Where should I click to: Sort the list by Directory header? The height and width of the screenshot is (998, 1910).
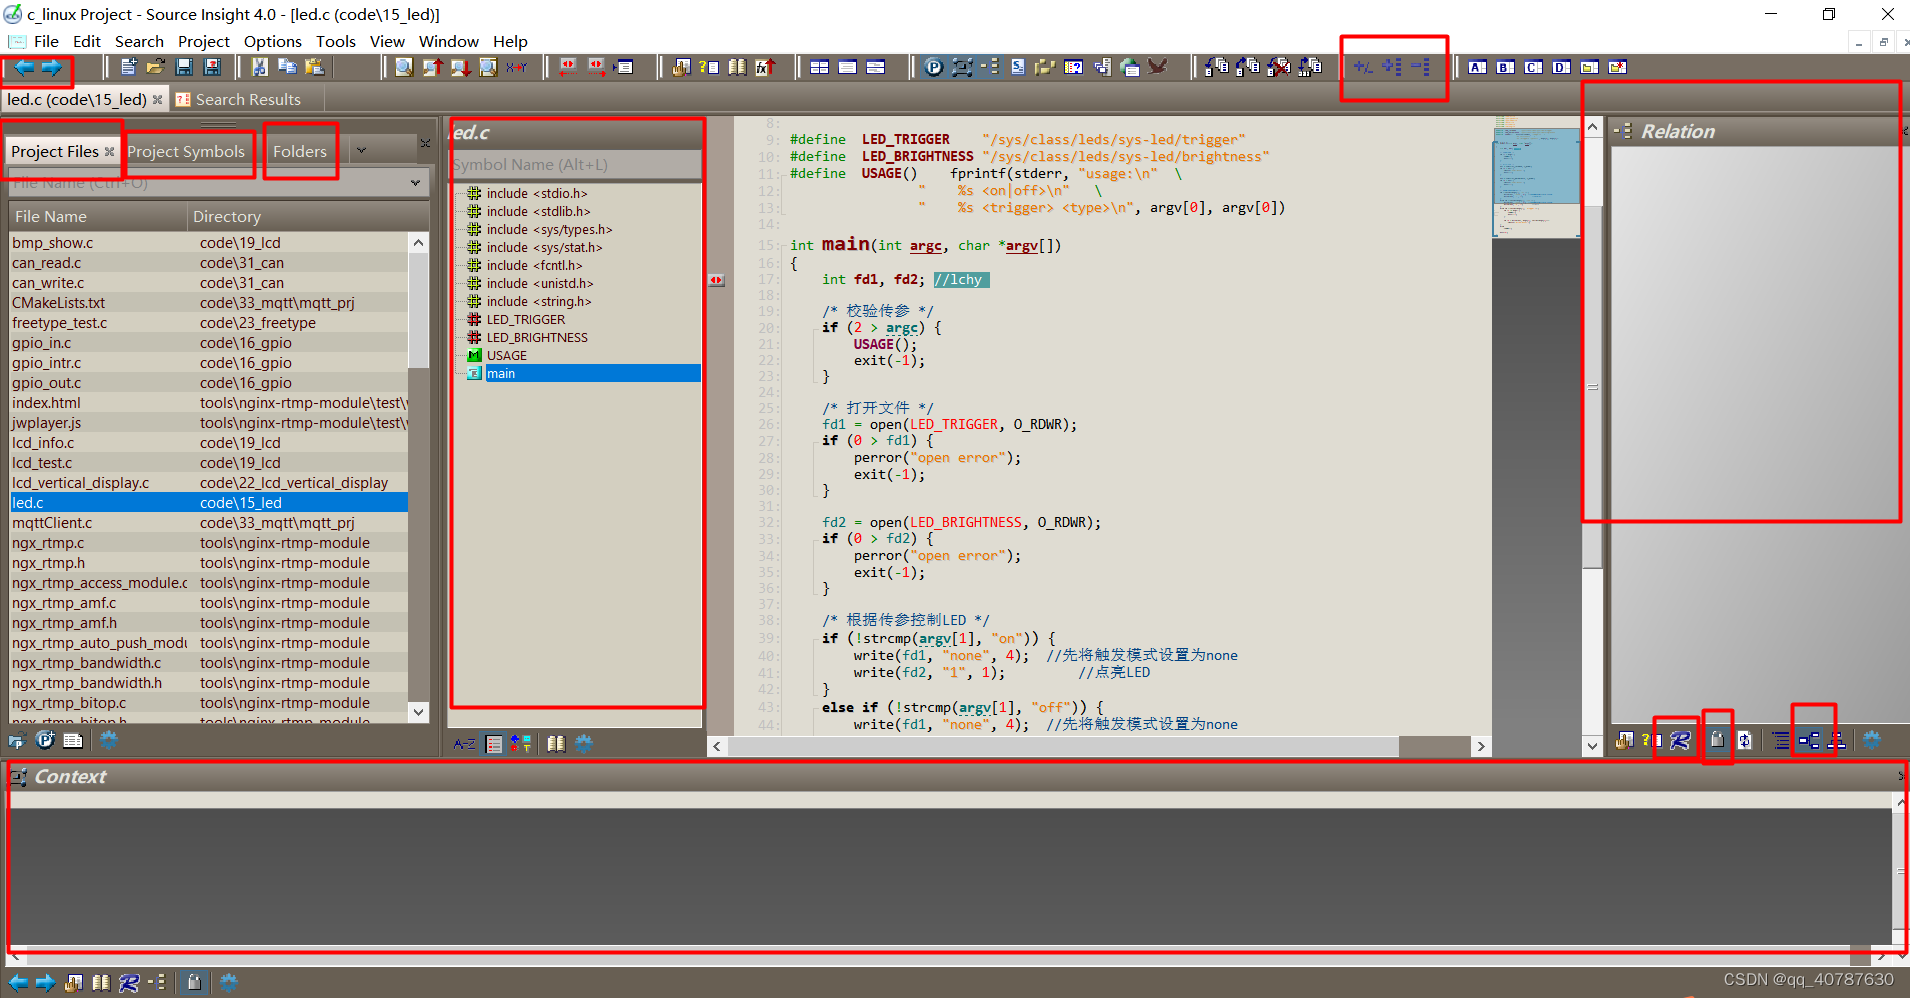308,216
